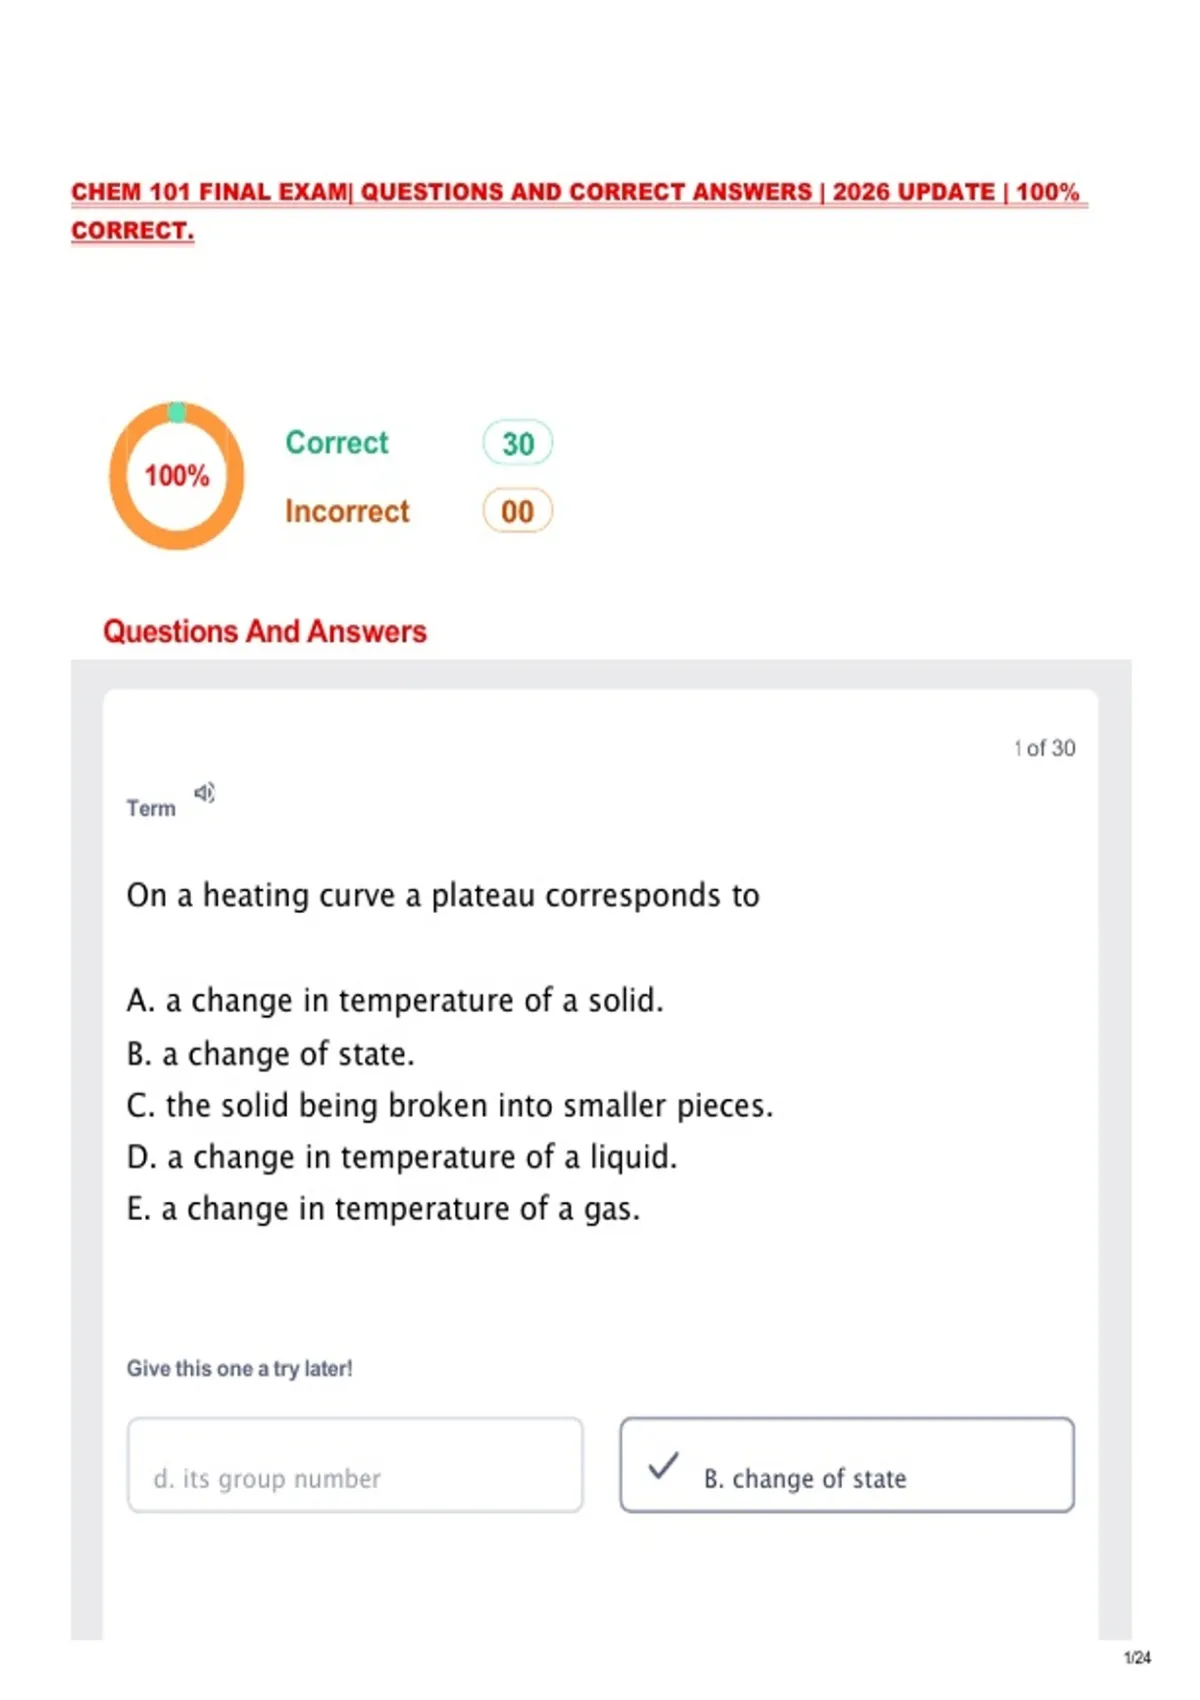Open the CHEM 101 FINAL EXAM title link
The height and width of the screenshot is (1700, 1200).
tap(578, 211)
